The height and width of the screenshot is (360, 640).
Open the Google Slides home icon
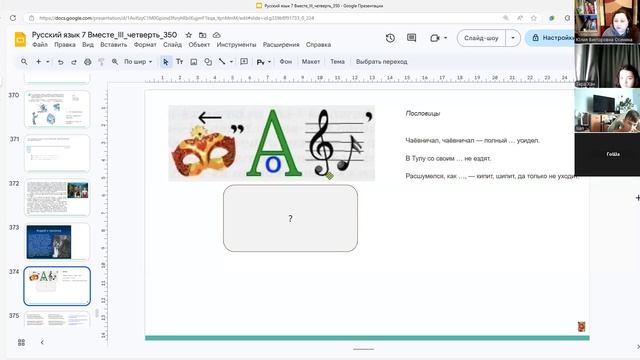click(x=20, y=39)
